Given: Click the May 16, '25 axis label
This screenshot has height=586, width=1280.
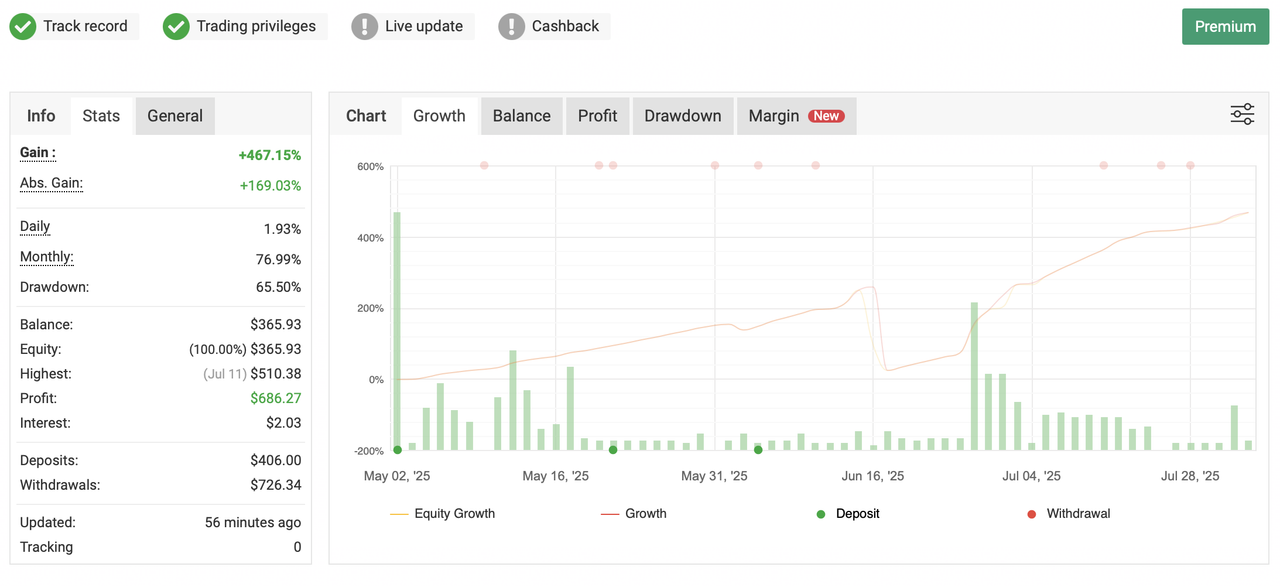Looking at the screenshot, I should coord(555,476).
